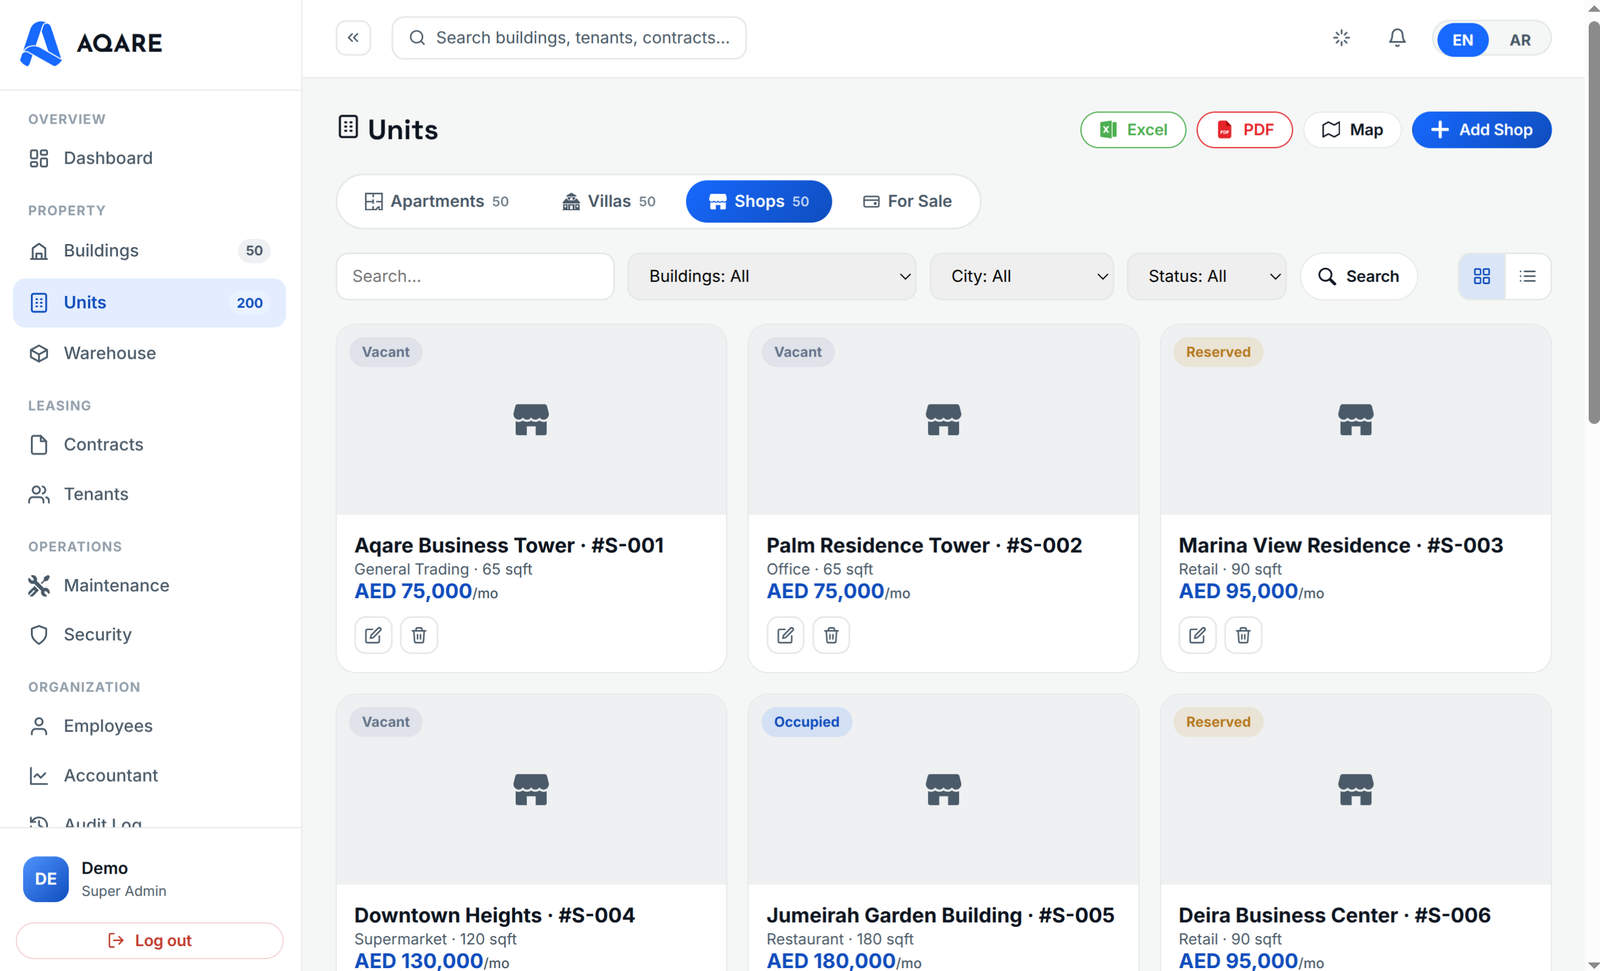
Task: Edit shop #S-003 pencil icon
Action: pos(1197,635)
